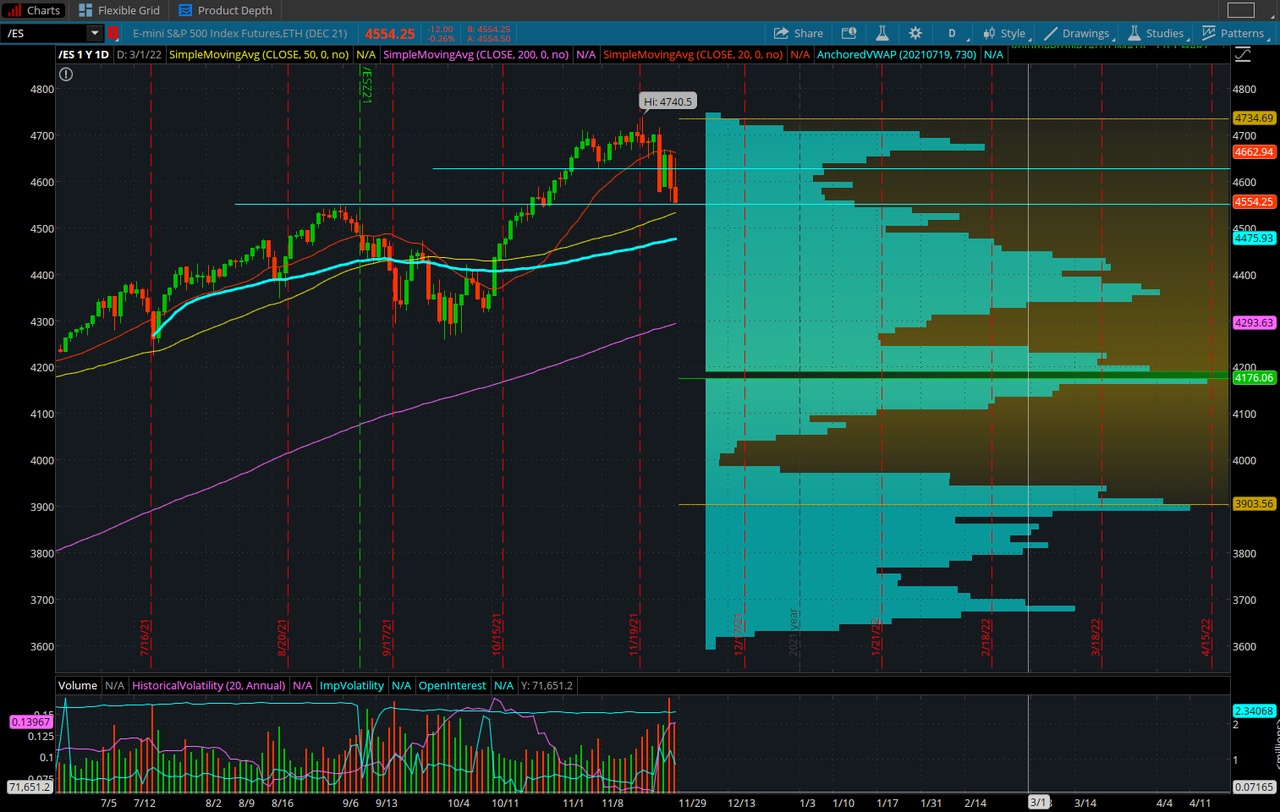This screenshot has height=812, width=1280.
Task: Click the green /ESZ21 rollover marker
Action: pyautogui.click(x=366, y=87)
